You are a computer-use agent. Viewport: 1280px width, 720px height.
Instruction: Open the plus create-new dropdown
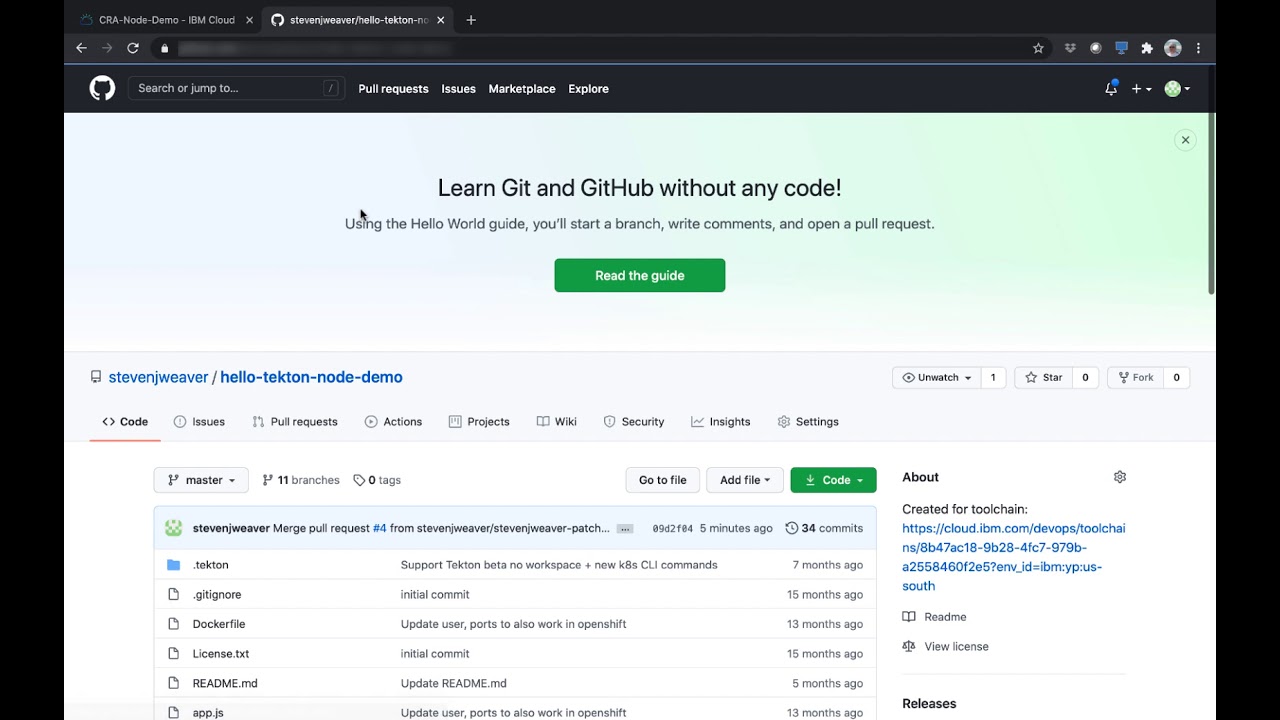point(1141,89)
